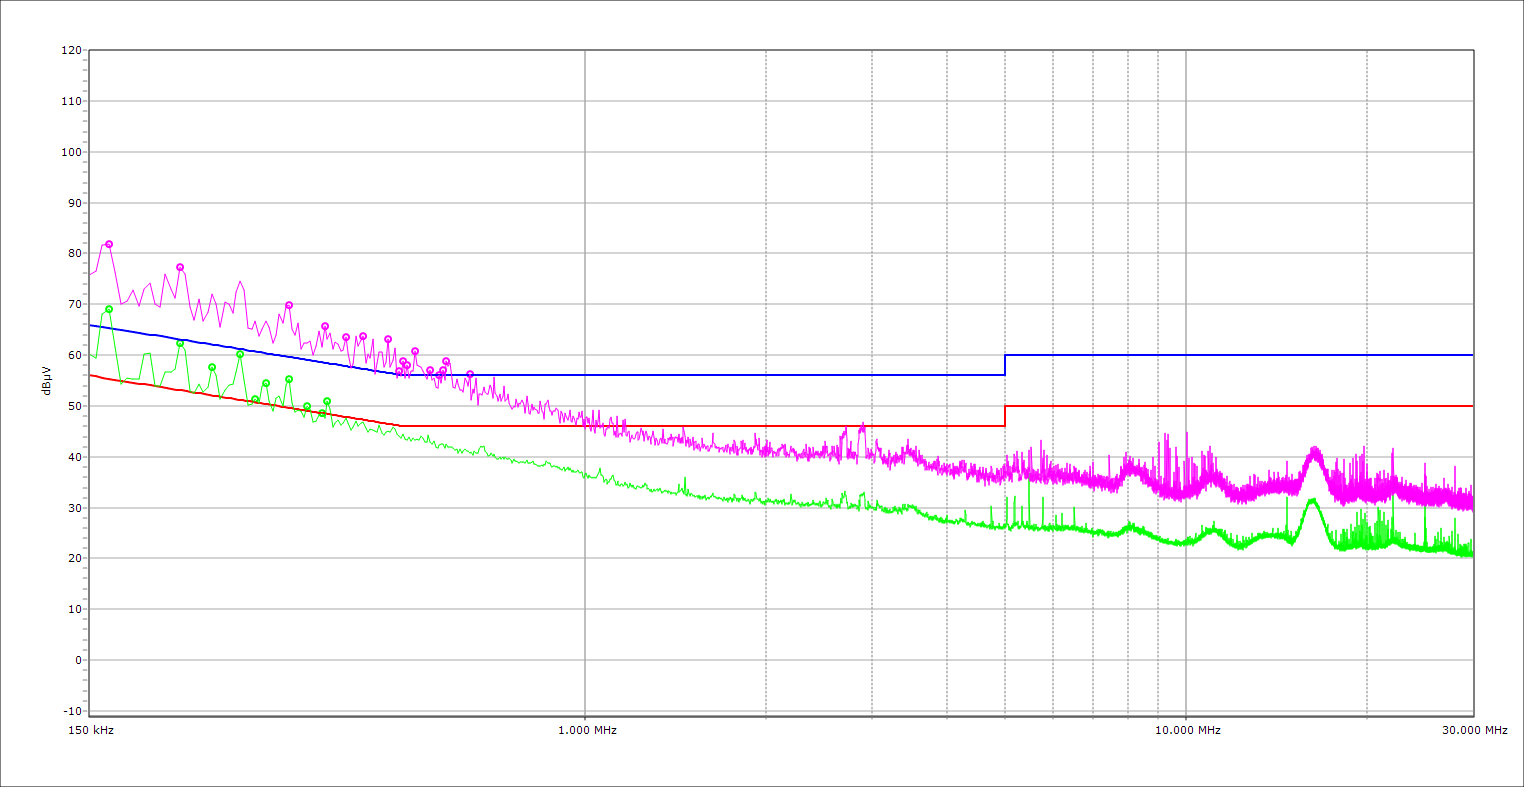
Task: Click the blue limit line's vertical step up to 60 dBµV
Action: 1005,365
